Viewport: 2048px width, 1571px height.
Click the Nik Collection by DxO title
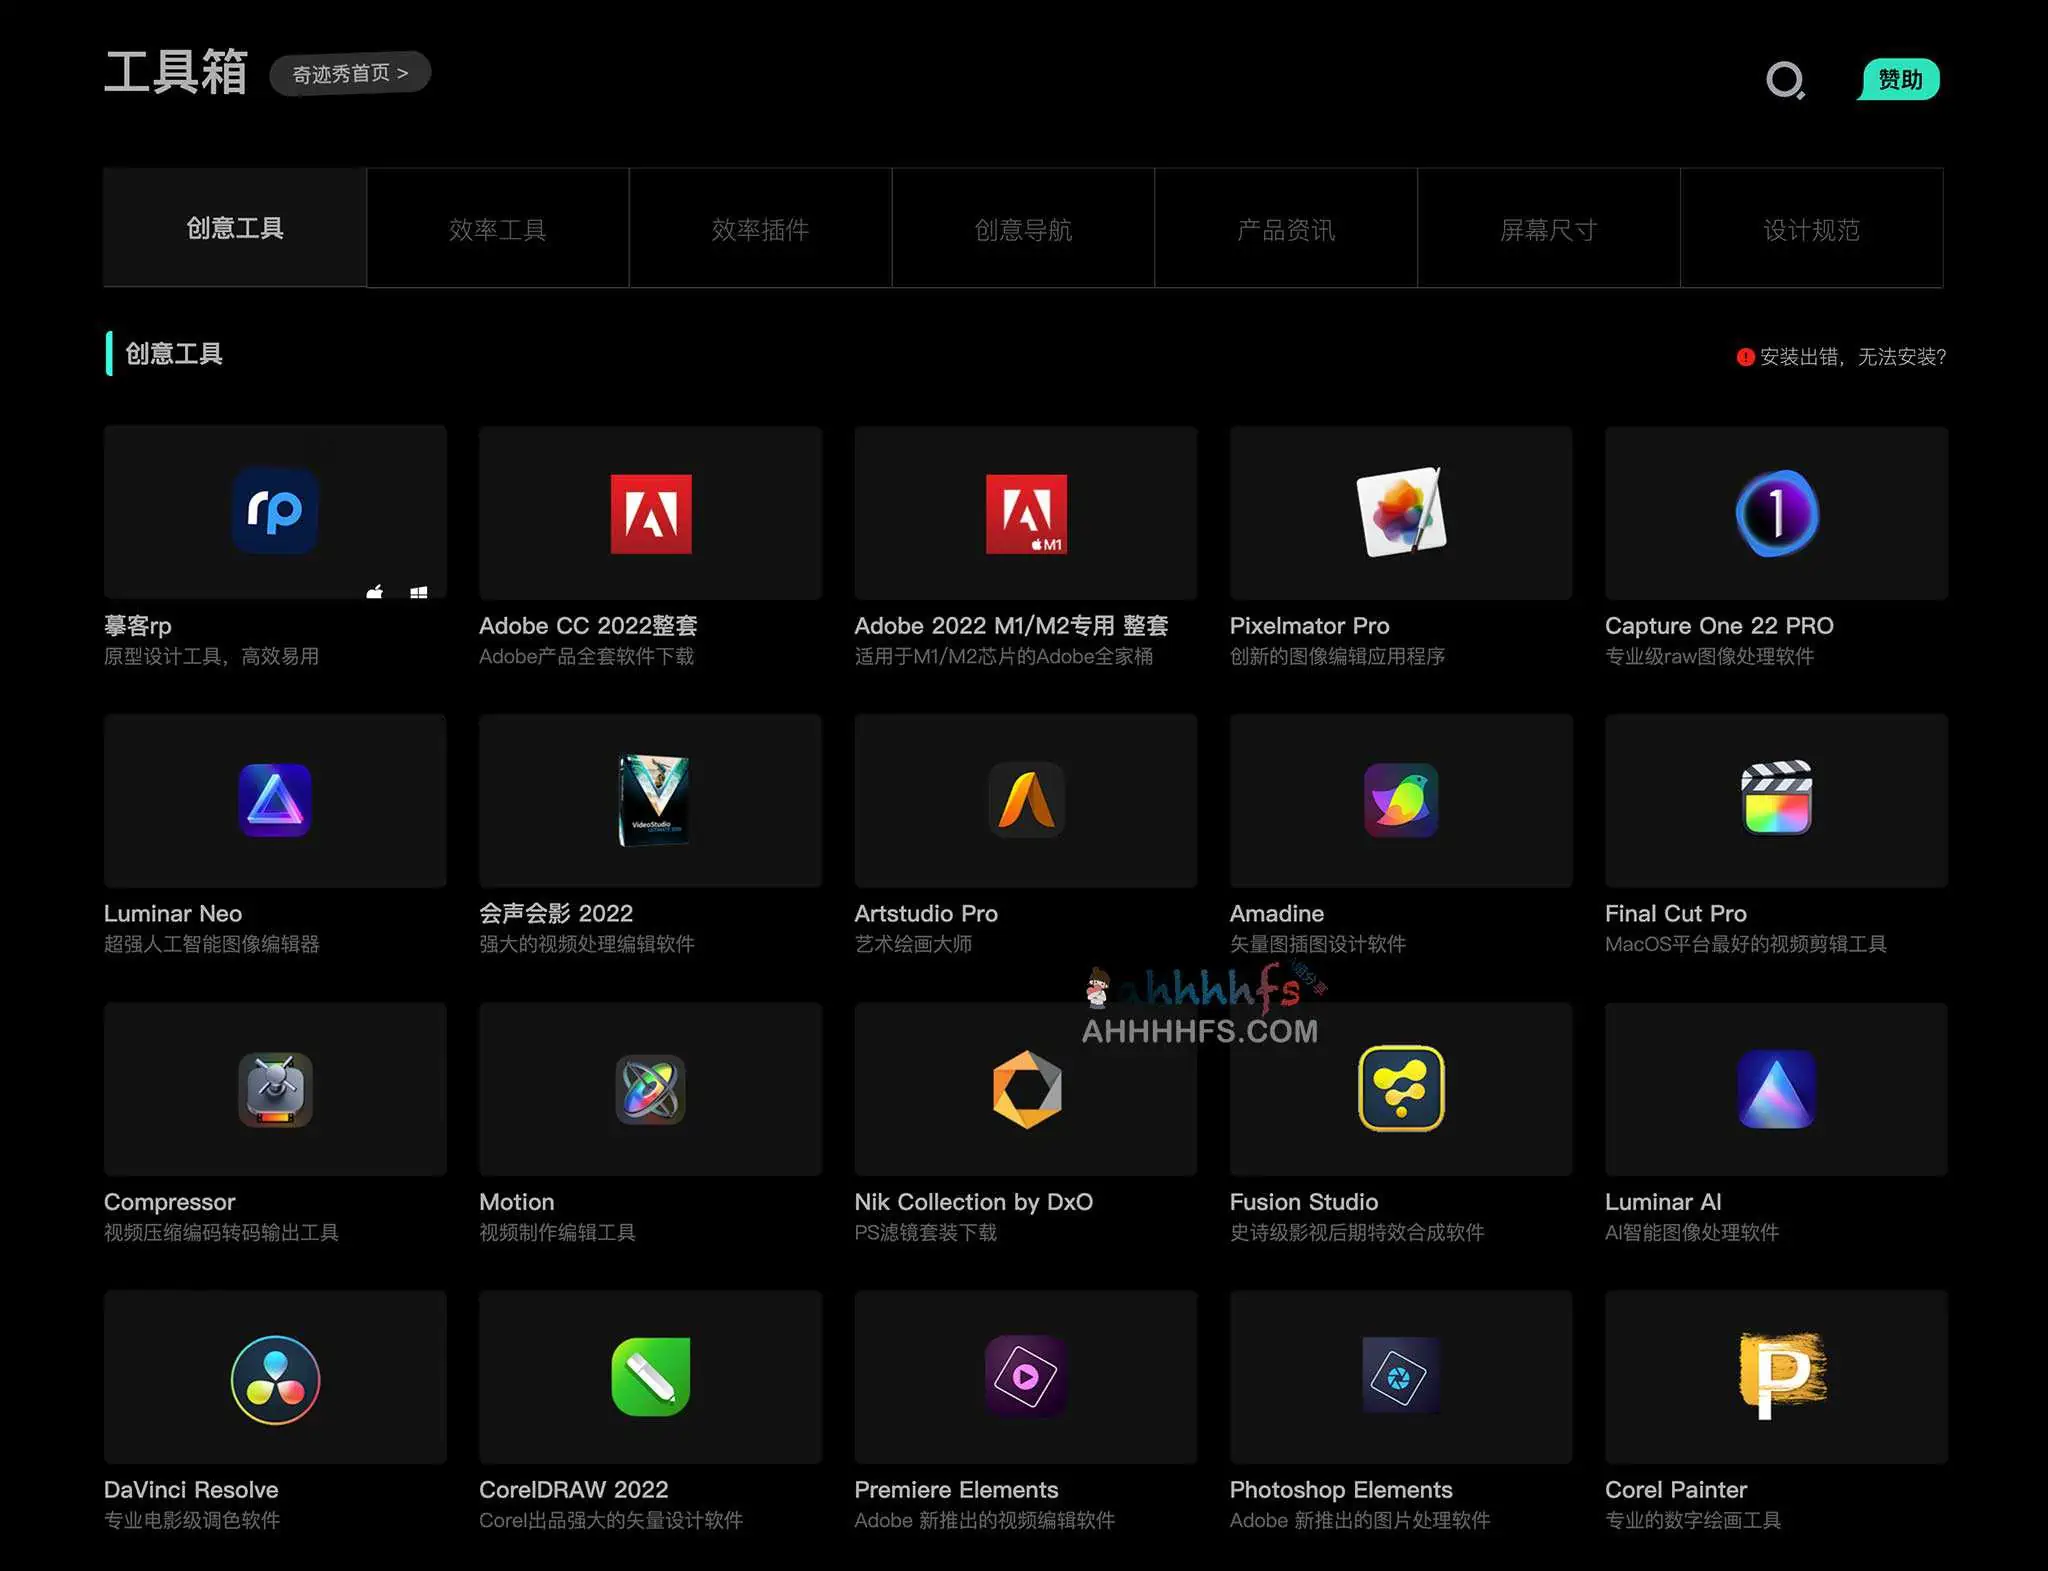pyautogui.click(x=973, y=1202)
